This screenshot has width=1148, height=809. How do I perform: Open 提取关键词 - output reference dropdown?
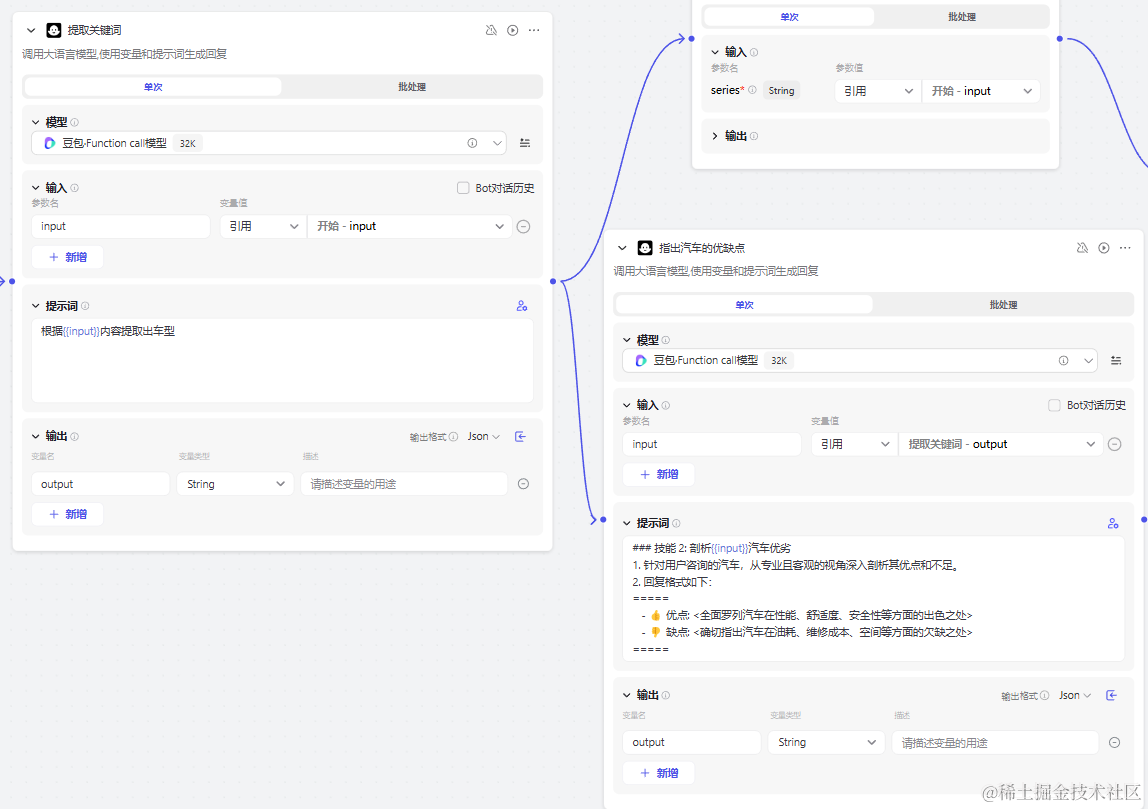click(1001, 444)
